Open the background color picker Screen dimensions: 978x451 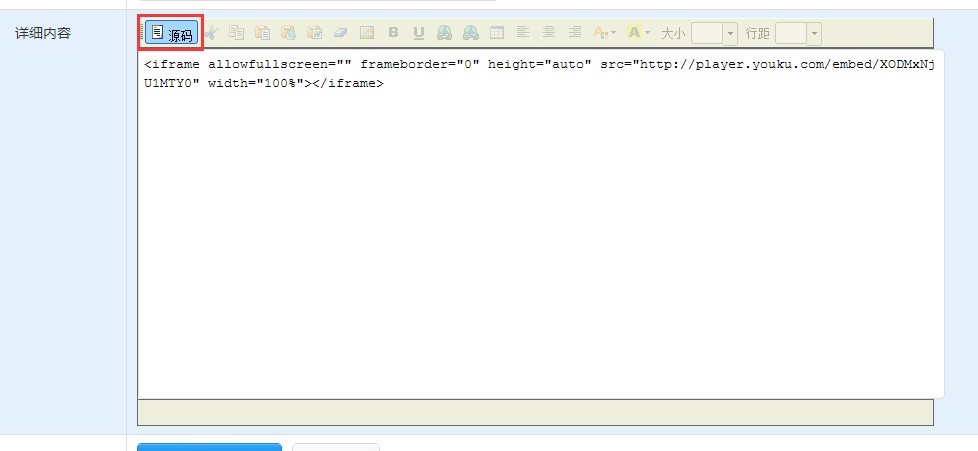[639, 32]
